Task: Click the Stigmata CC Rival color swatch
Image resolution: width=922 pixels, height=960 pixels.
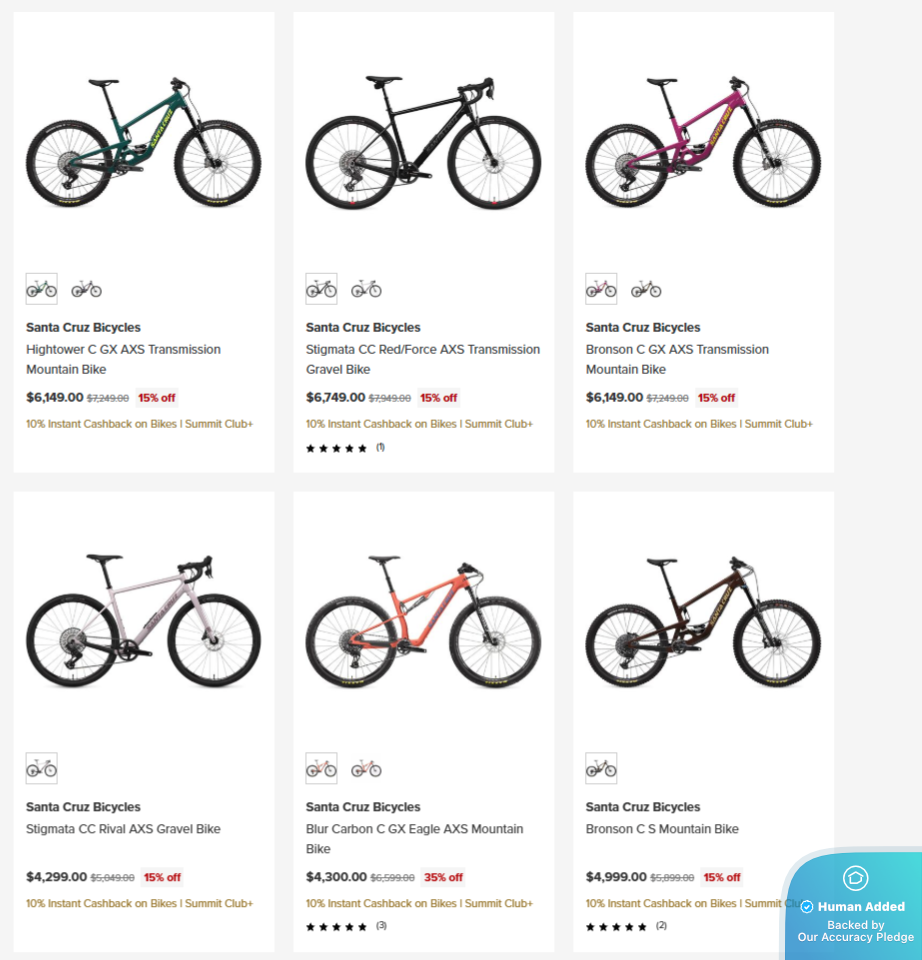Action: tap(41, 769)
